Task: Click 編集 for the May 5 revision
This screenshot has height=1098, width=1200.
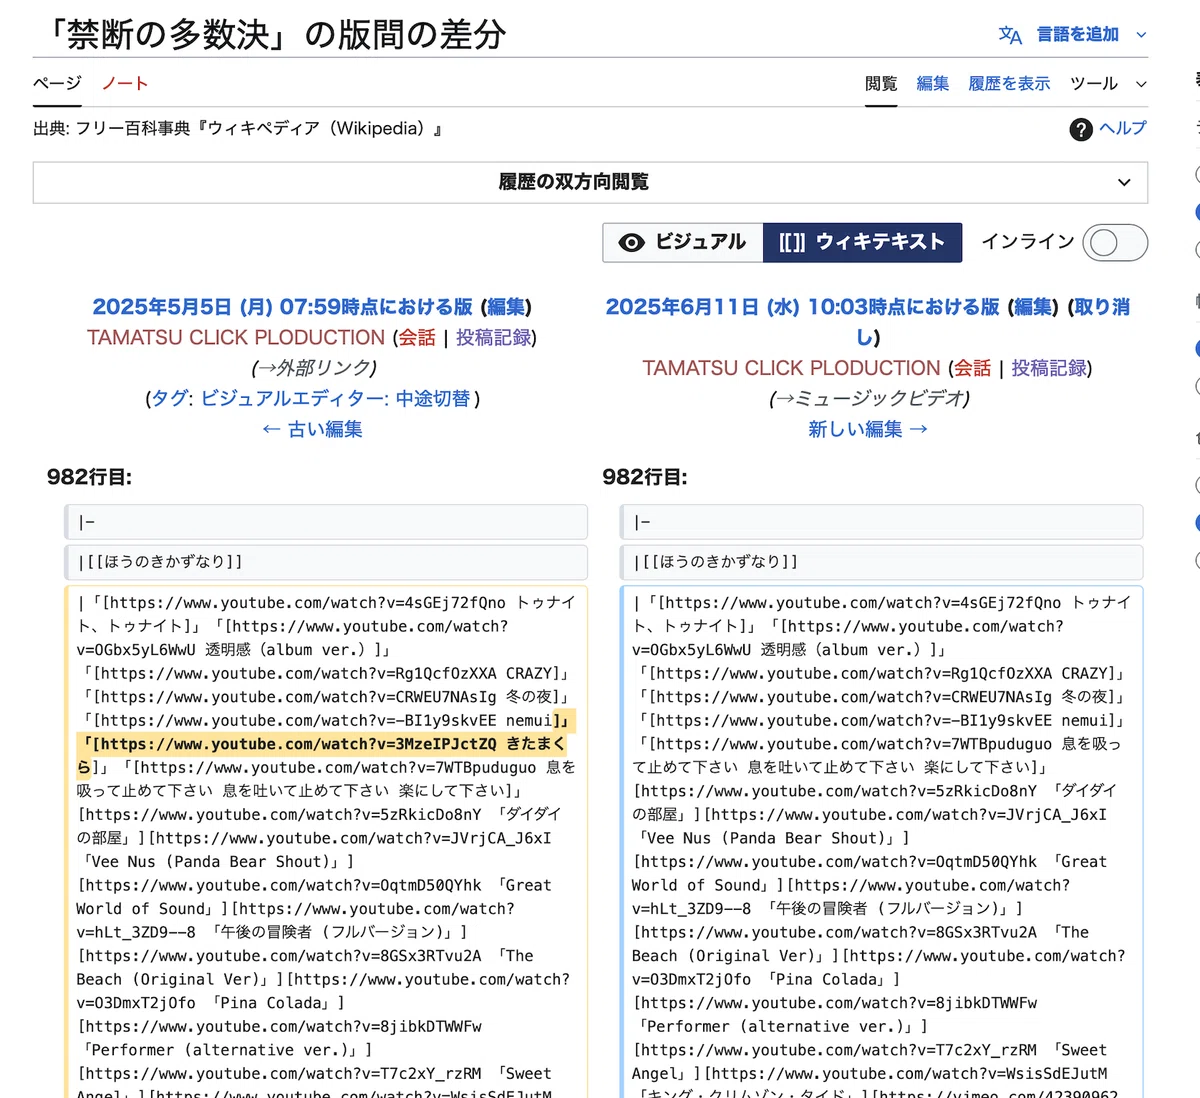Action: click(506, 307)
